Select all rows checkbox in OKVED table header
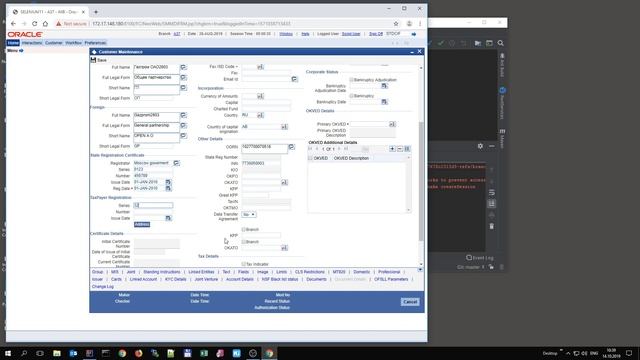 (311, 158)
